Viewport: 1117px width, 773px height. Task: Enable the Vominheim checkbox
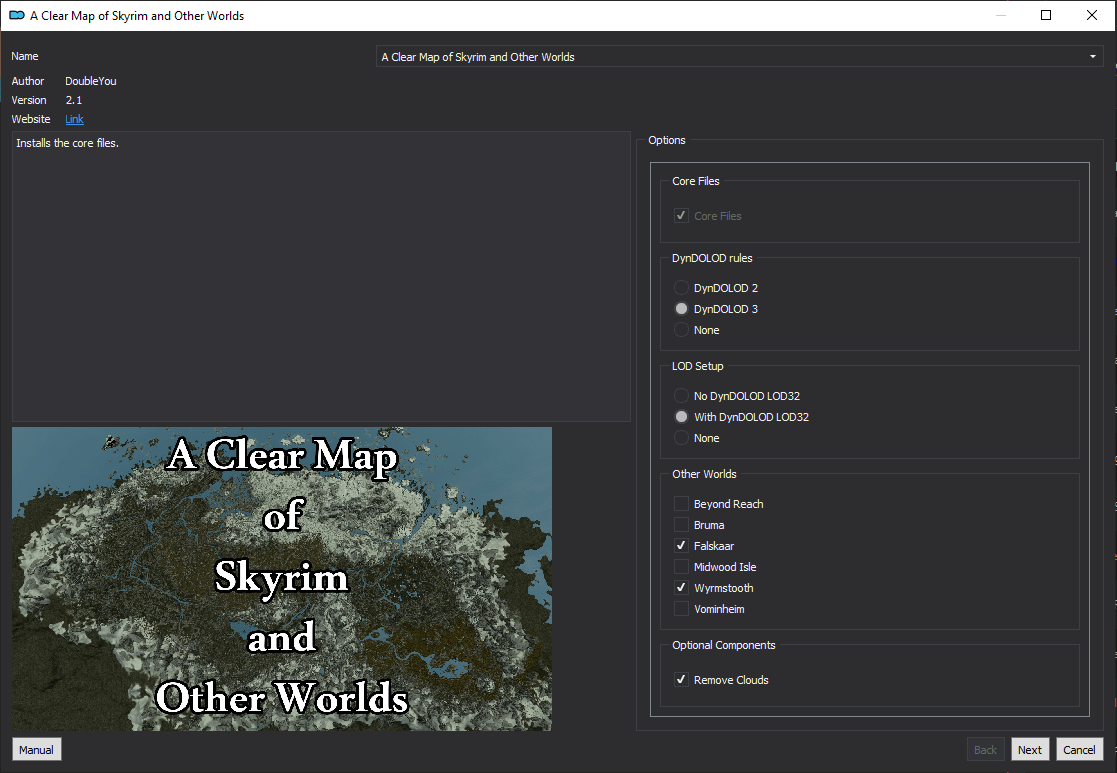pyautogui.click(x=681, y=608)
